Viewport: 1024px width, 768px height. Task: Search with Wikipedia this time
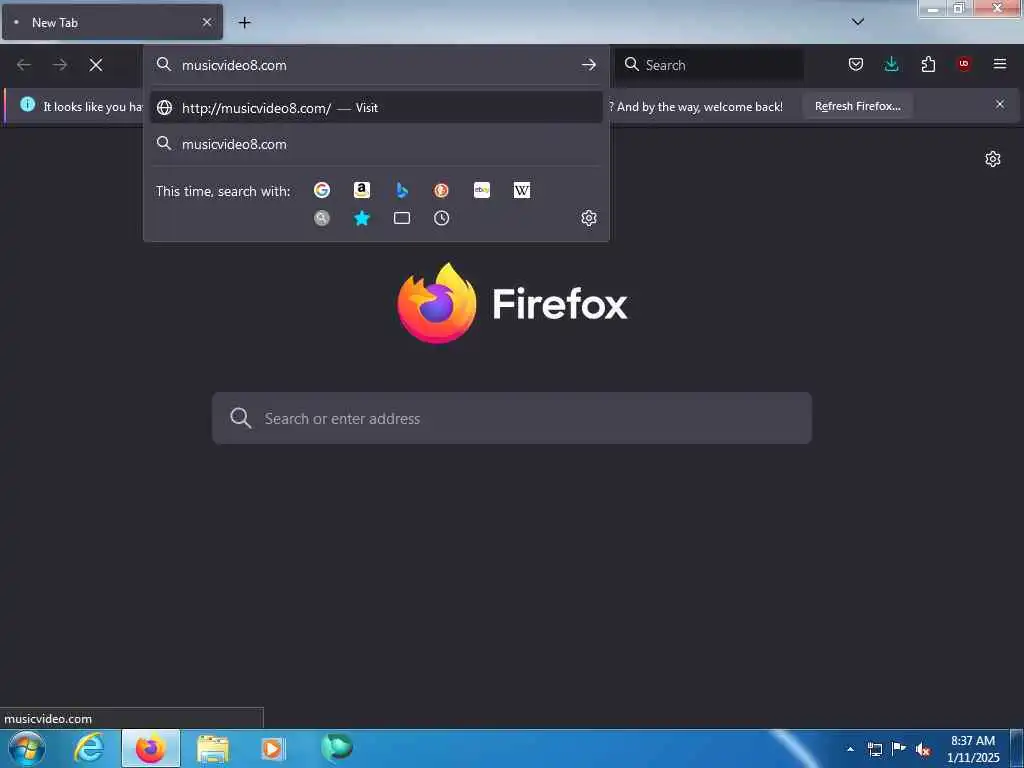[x=522, y=190]
